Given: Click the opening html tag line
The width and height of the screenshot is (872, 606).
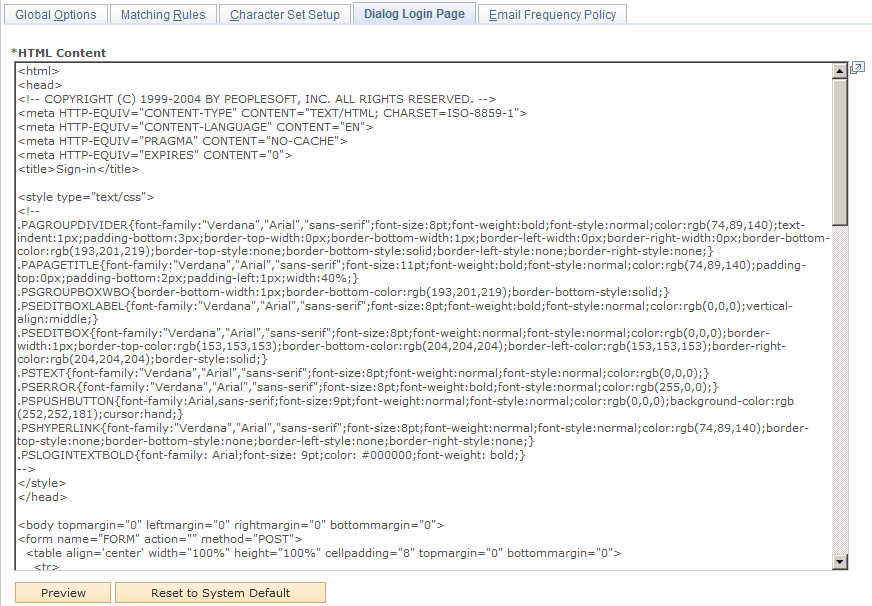Looking at the screenshot, I should [37, 71].
